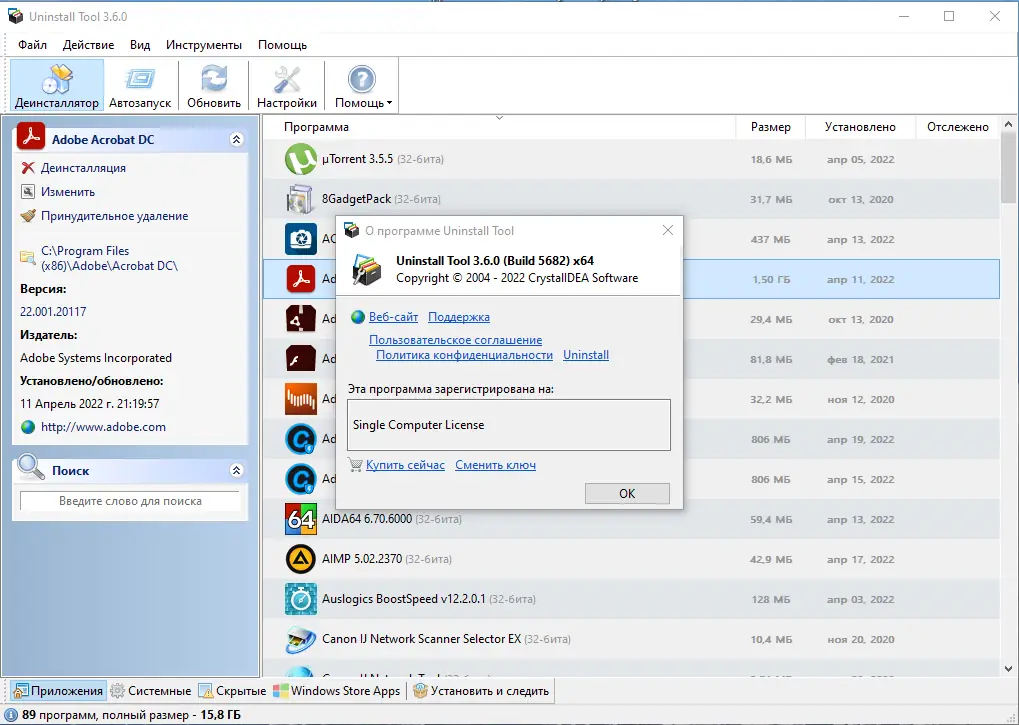The height and width of the screenshot is (725, 1019).
Task: Click the search field in Поиск panel
Action: point(130,501)
